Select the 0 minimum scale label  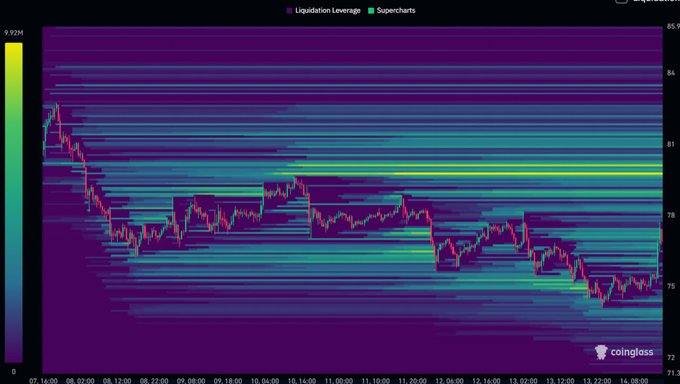13,371
